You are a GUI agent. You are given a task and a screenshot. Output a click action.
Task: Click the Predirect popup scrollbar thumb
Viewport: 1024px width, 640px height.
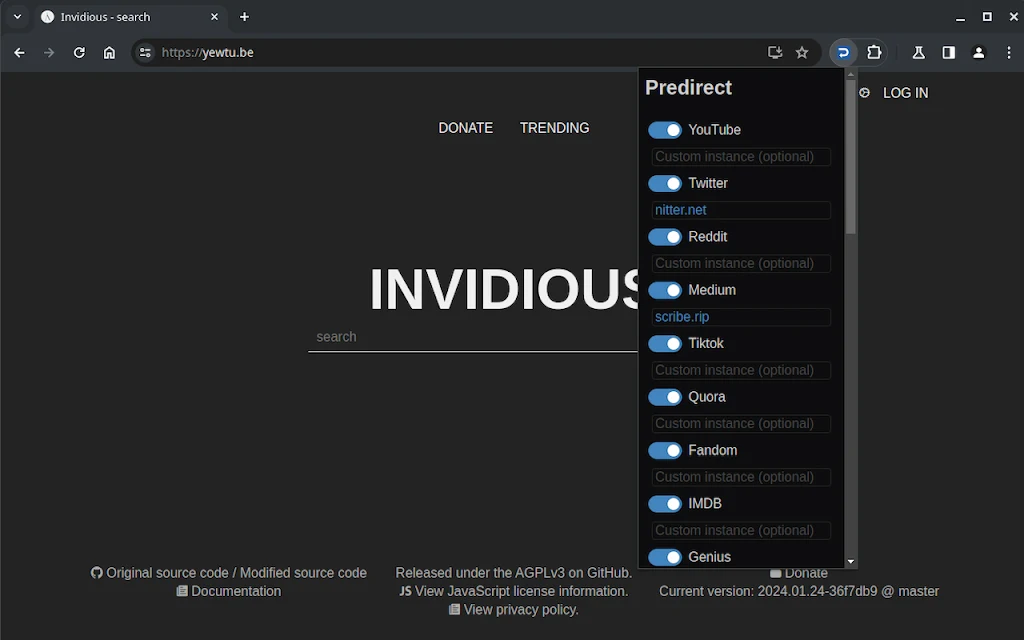[850, 157]
